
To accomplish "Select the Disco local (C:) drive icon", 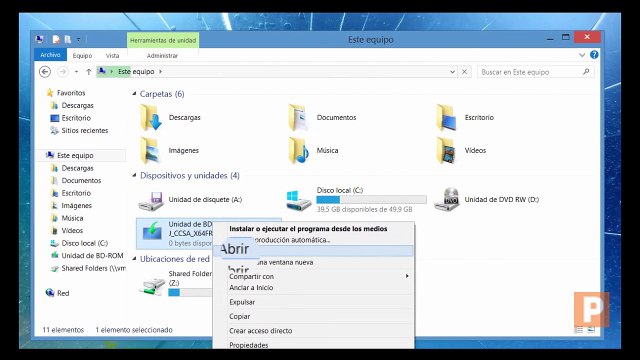I will pyautogui.click(x=299, y=201).
